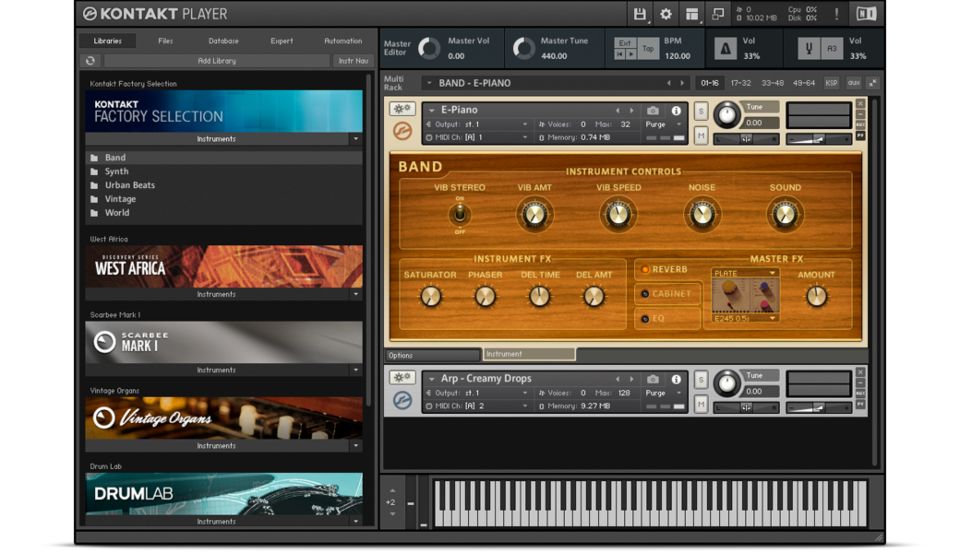This screenshot has width=960, height=553.
Task: Switch to the Files tab
Action: point(165,41)
